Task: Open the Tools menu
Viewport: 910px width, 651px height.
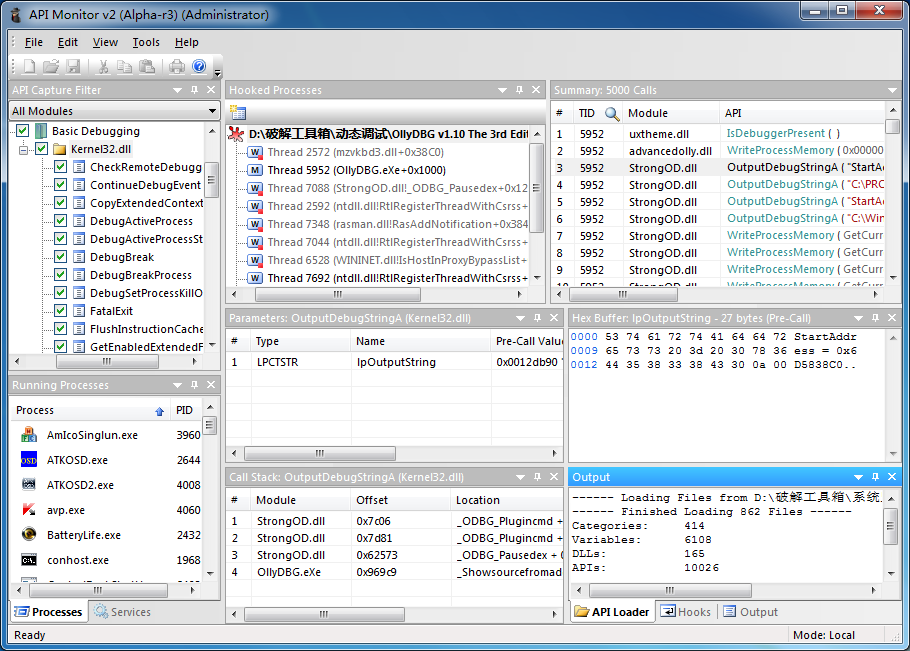Action: click(146, 42)
